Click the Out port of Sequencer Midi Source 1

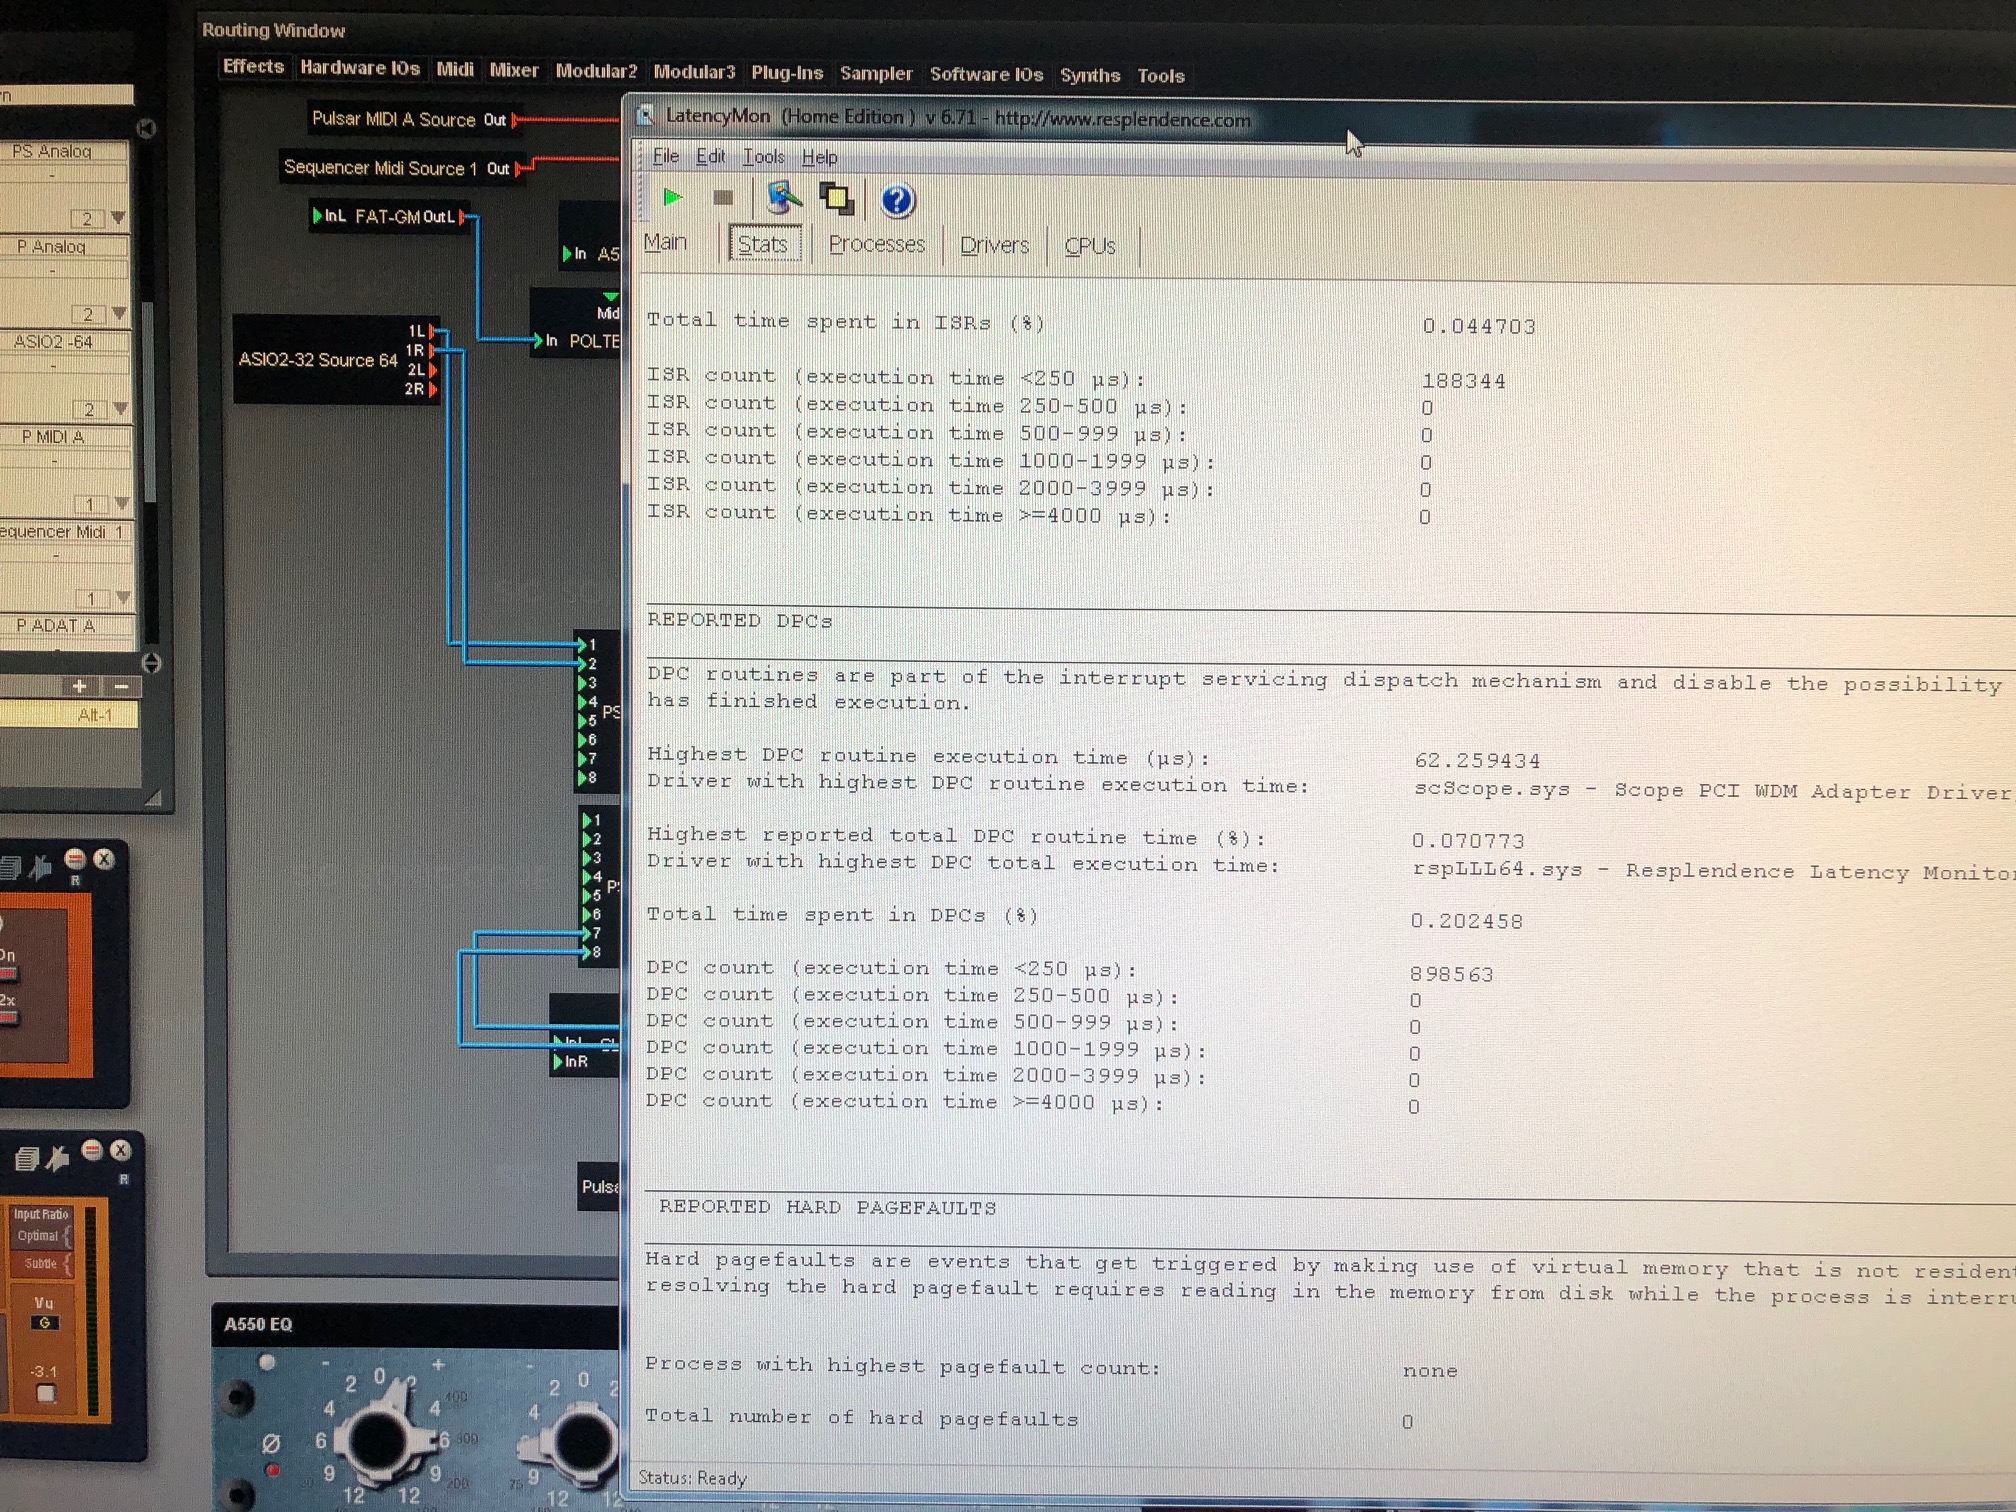pyautogui.click(x=518, y=168)
